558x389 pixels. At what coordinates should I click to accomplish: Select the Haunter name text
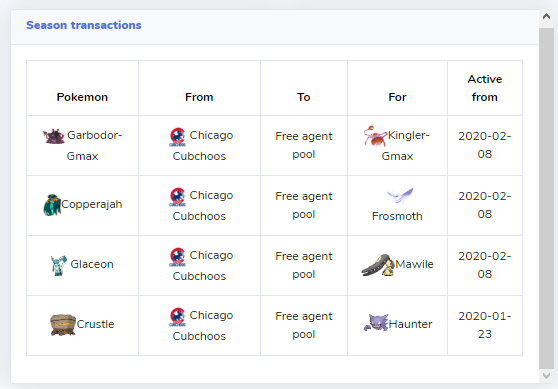click(x=410, y=324)
